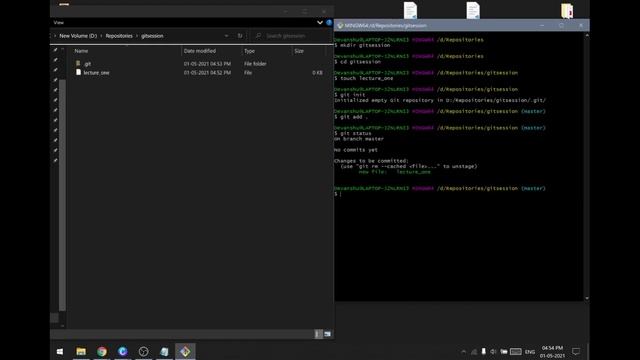
Task: Expand the chevron after New Volume (D:)
Action: click(x=101, y=36)
